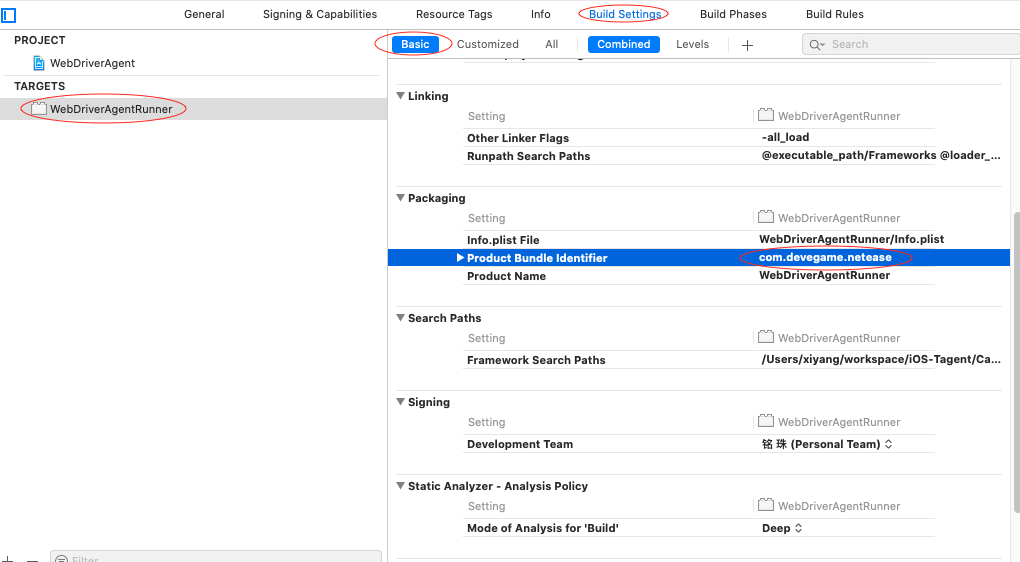
Task: Select the WebDriverAgent project row
Action: (x=194, y=63)
